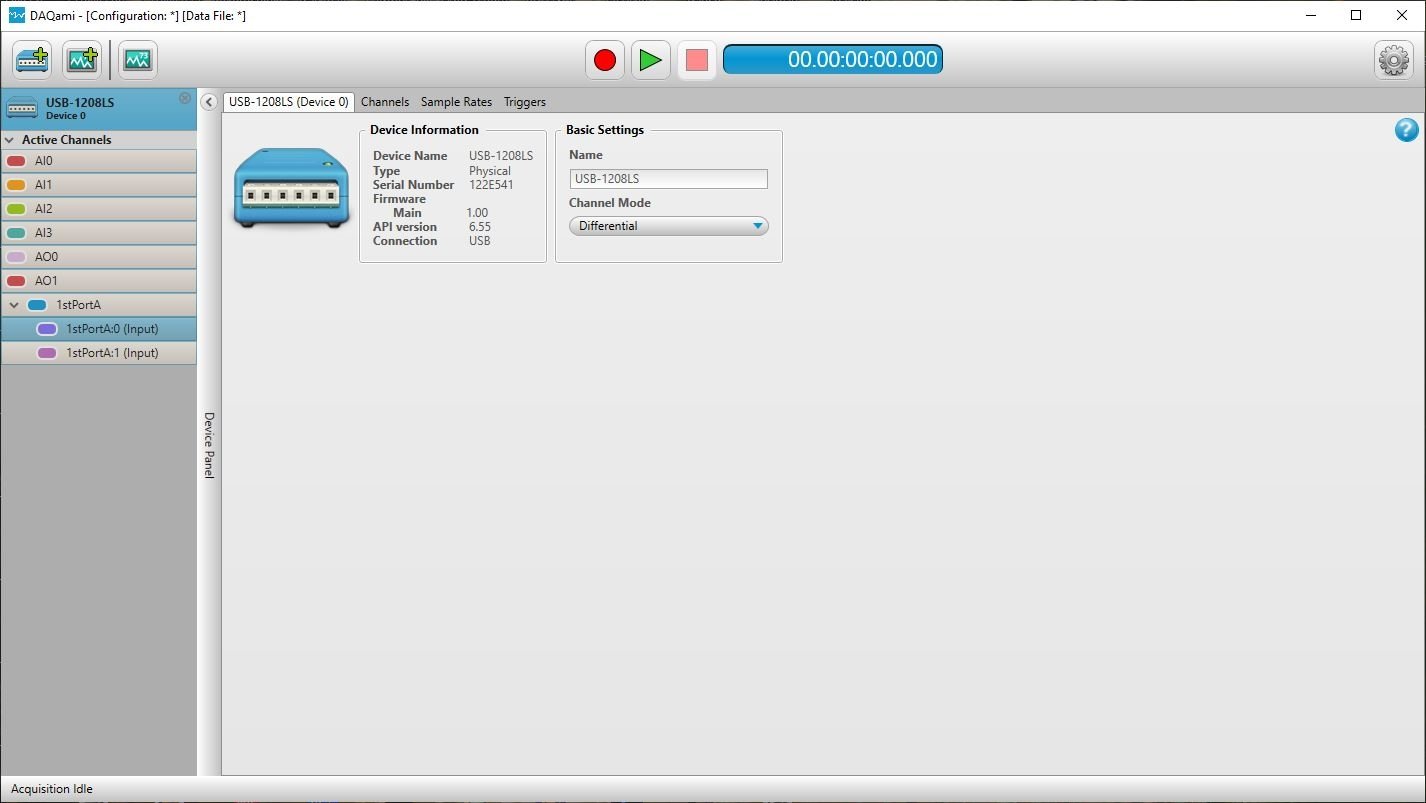This screenshot has height=803, width=1426.
Task: Open the display view toolbar icon
Action: pyautogui.click(x=138, y=60)
